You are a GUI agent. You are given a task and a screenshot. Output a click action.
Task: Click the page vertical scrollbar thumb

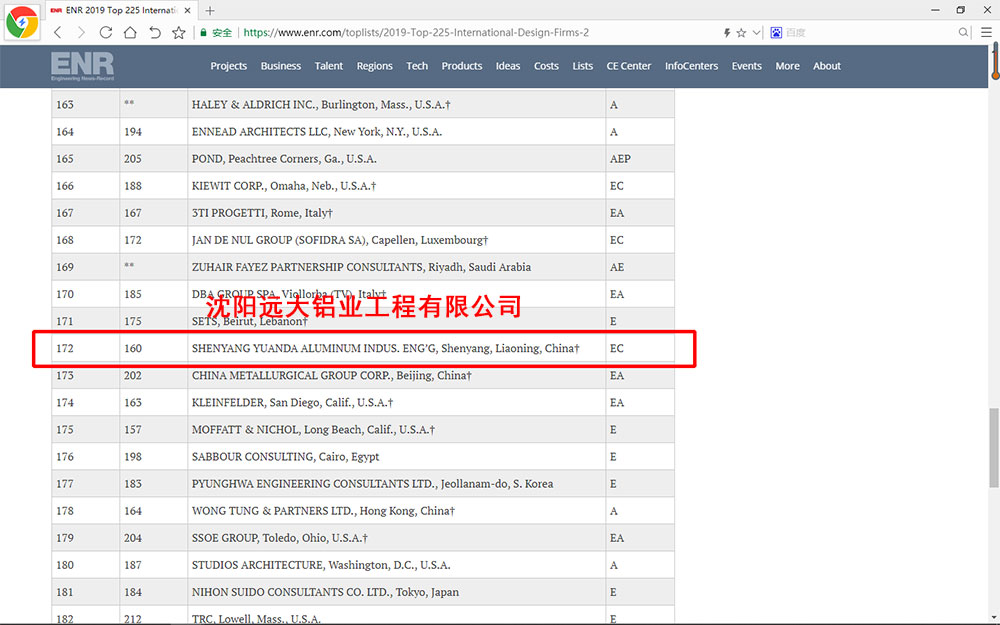click(x=994, y=448)
